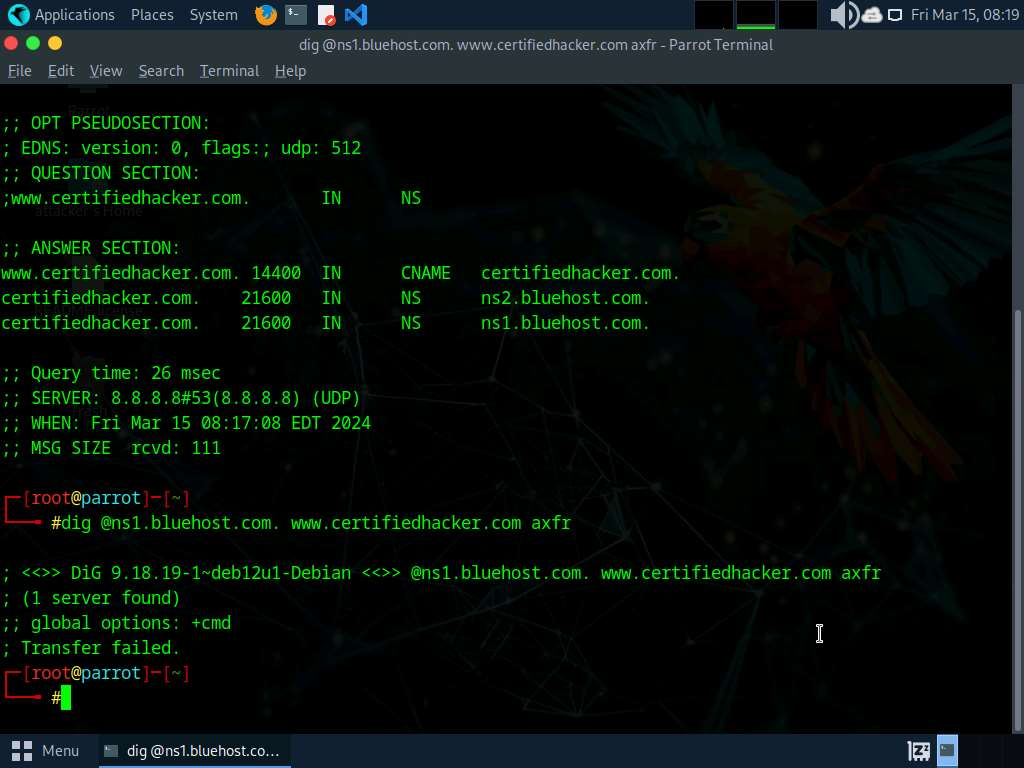Open the terminal launcher in top panel
The image size is (1024, 768).
[295, 15]
